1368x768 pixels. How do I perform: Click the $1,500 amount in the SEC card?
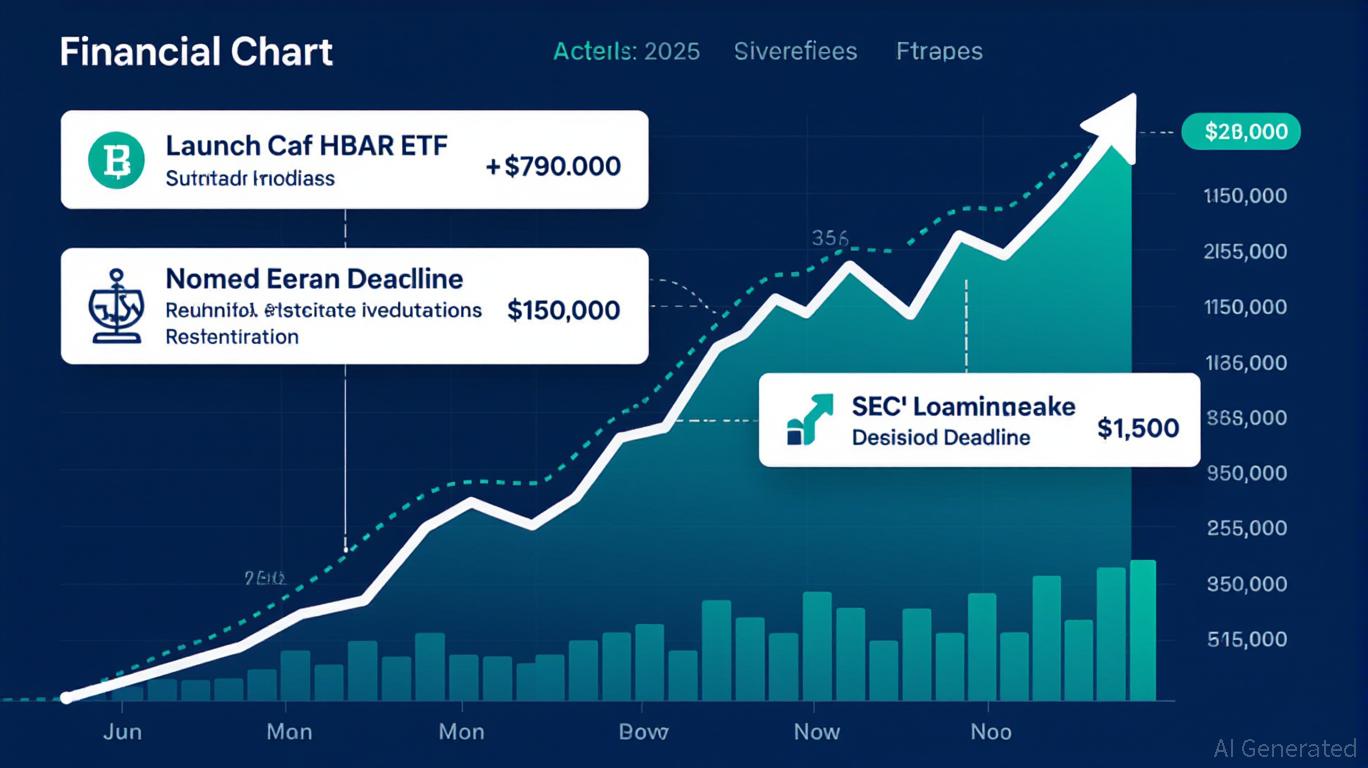(1137, 429)
